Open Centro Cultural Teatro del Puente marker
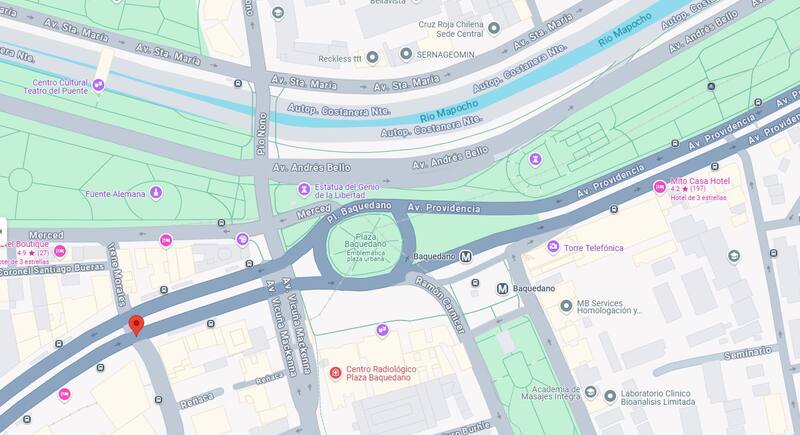The height and width of the screenshot is (435, 800). pyautogui.click(x=98, y=85)
